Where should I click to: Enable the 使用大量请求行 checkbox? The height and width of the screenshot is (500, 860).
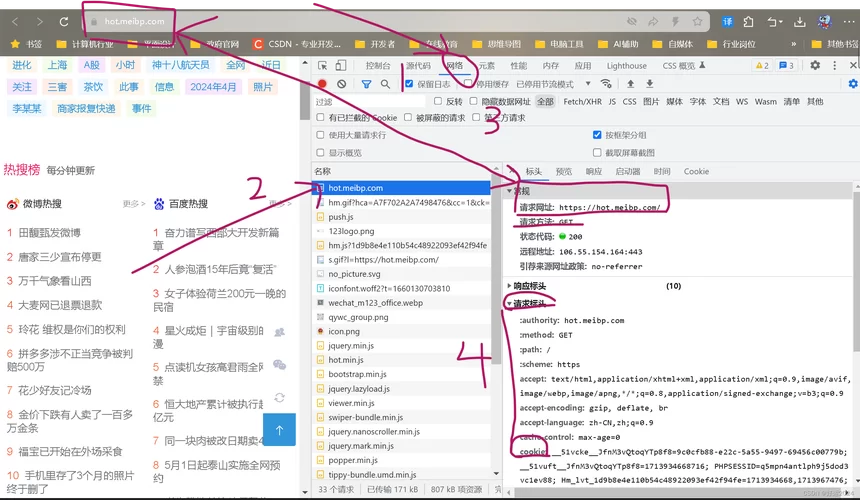320,135
